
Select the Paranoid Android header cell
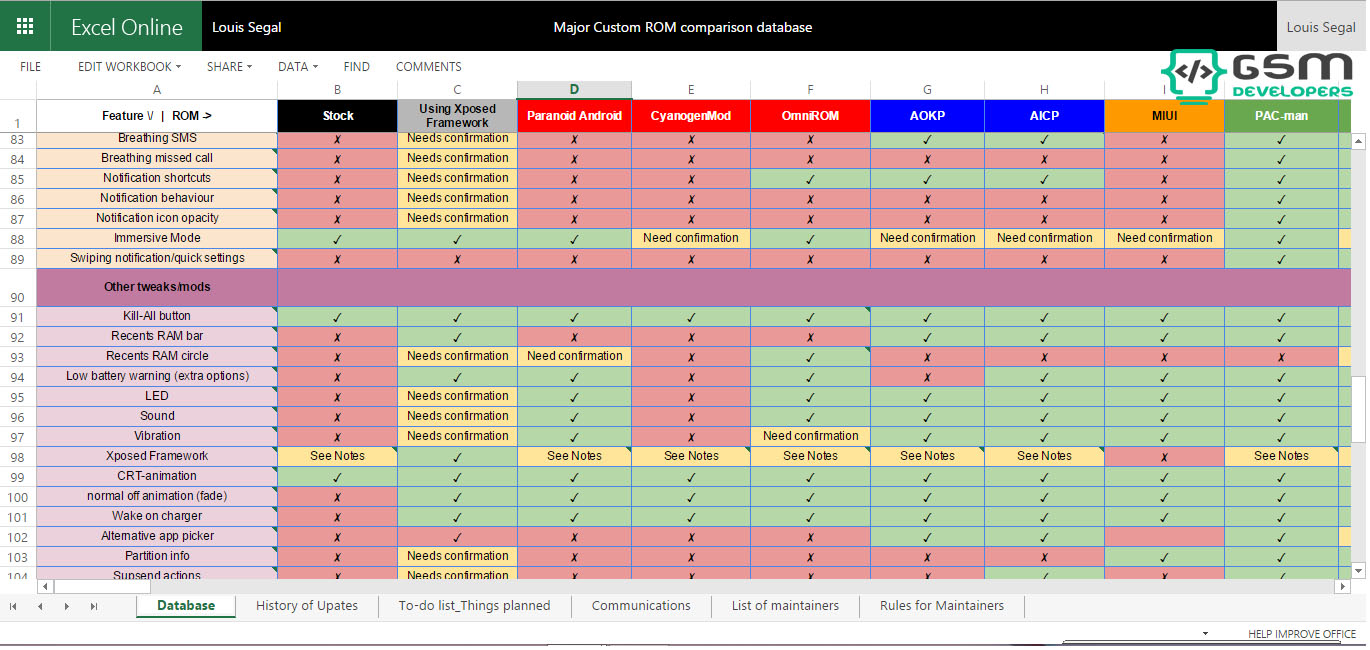[574, 116]
